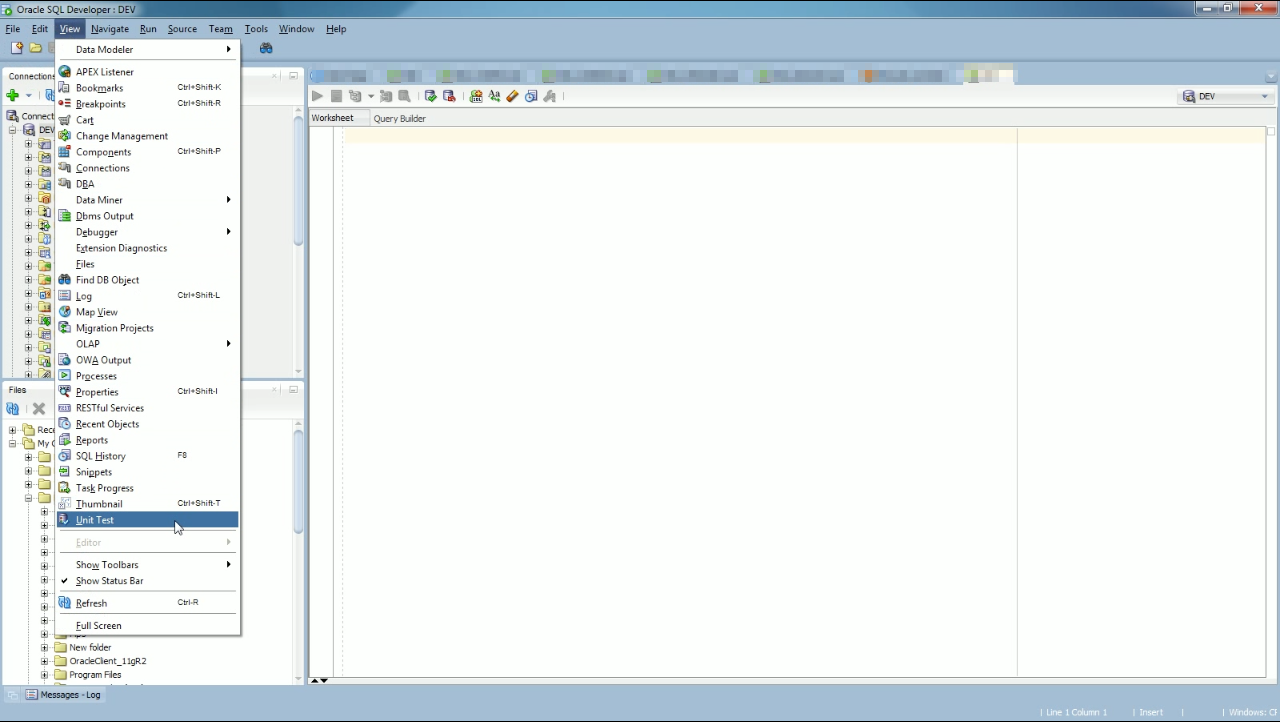Click the Commit icon with green check
This screenshot has width=1280, height=722.
(431, 96)
